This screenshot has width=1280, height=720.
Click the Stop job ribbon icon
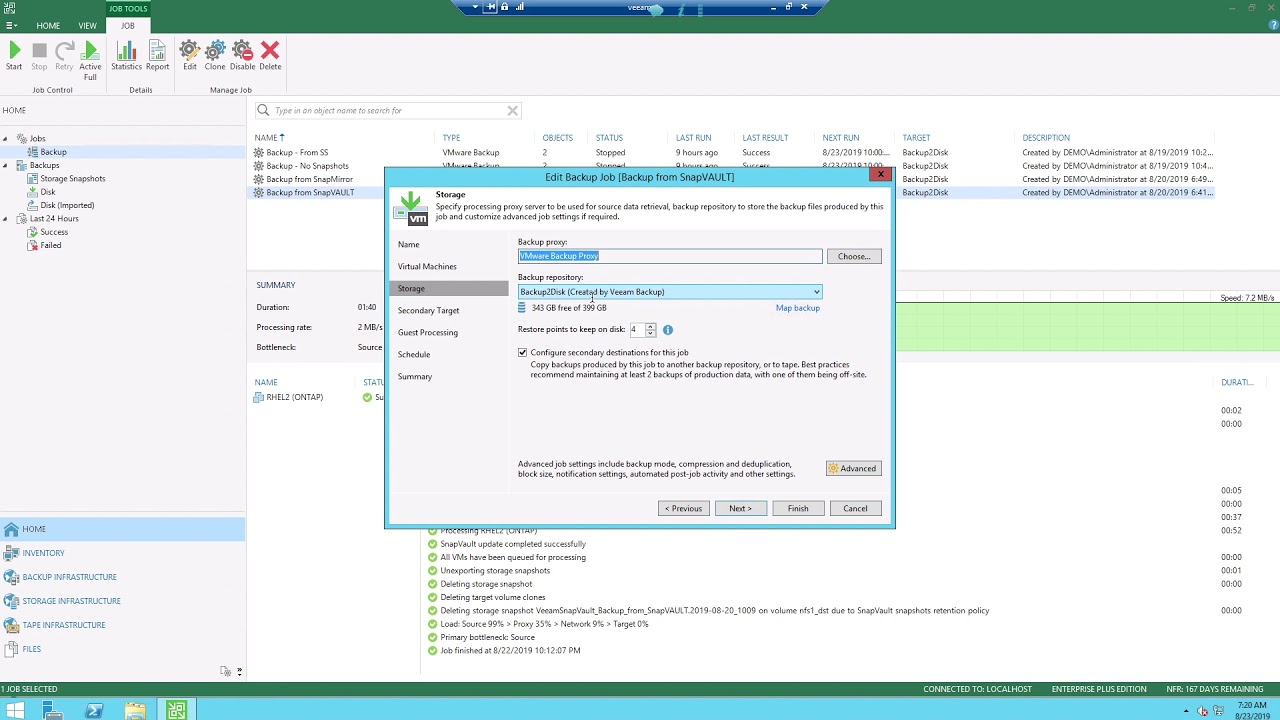(x=39, y=56)
